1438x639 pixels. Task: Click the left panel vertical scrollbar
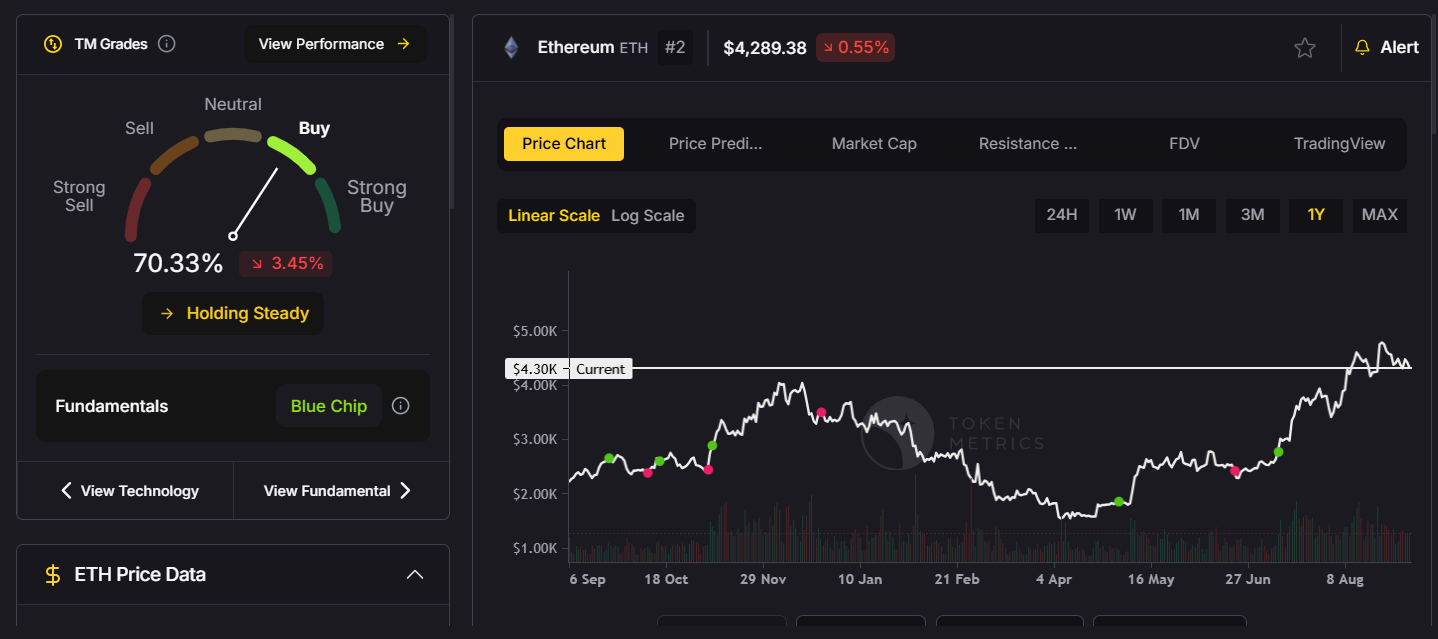452,110
